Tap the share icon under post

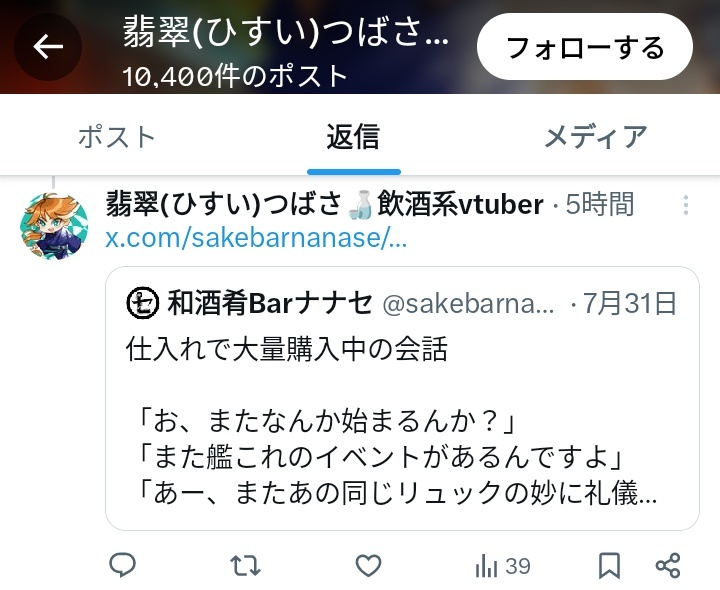coord(668,565)
